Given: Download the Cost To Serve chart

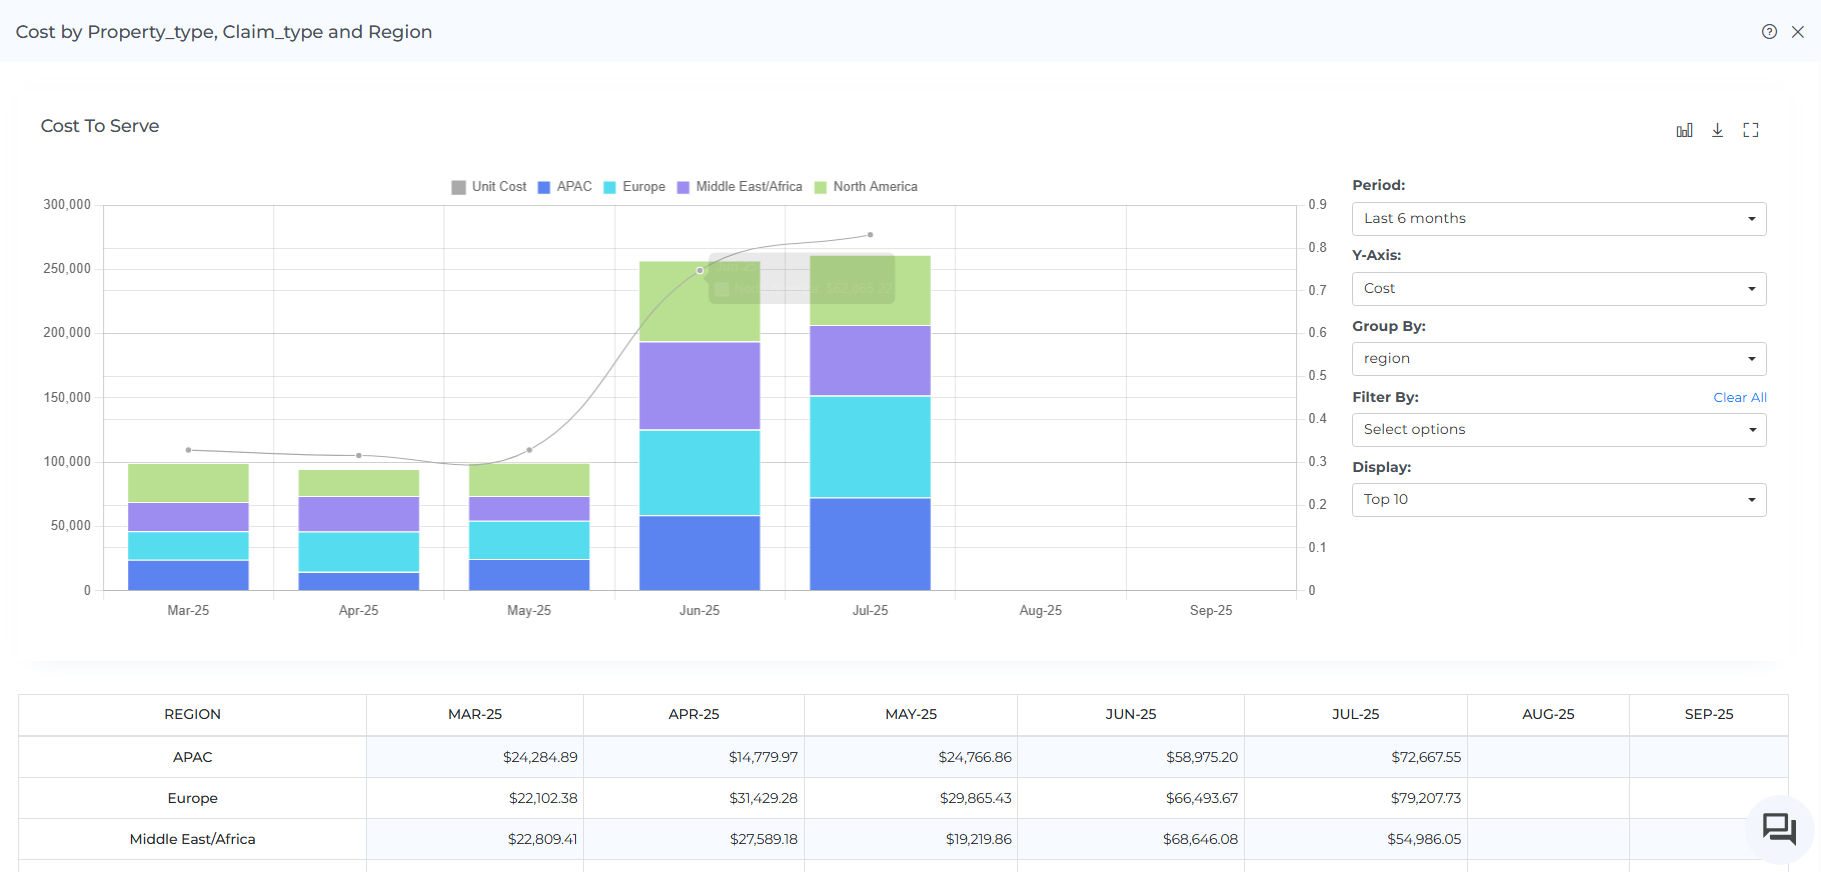Looking at the screenshot, I should coord(1717,130).
